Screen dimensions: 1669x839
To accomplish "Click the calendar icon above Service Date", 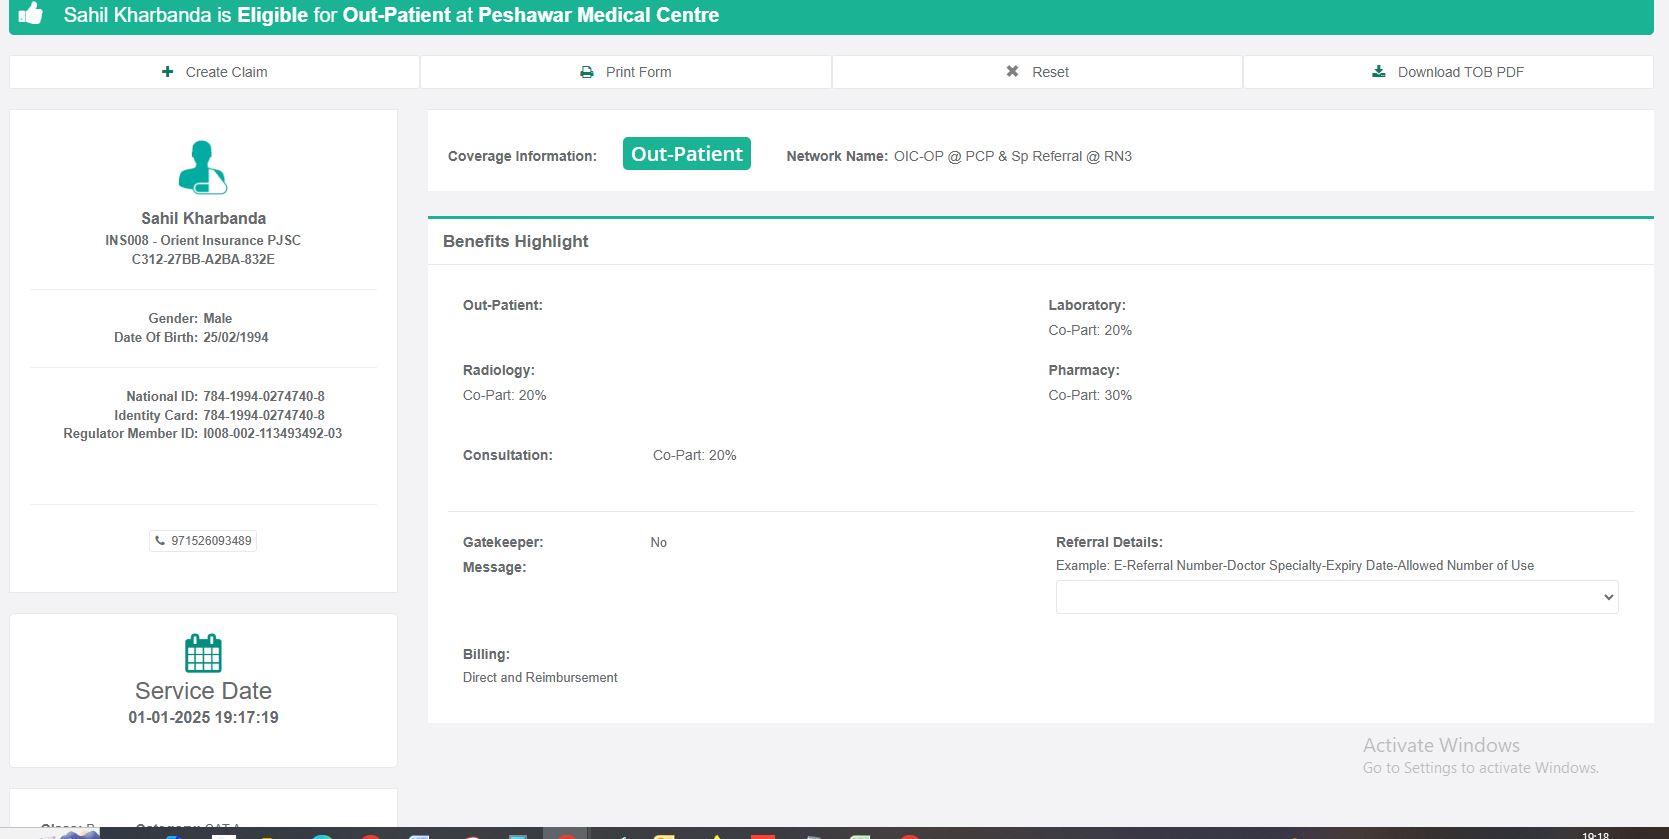I will (x=203, y=653).
